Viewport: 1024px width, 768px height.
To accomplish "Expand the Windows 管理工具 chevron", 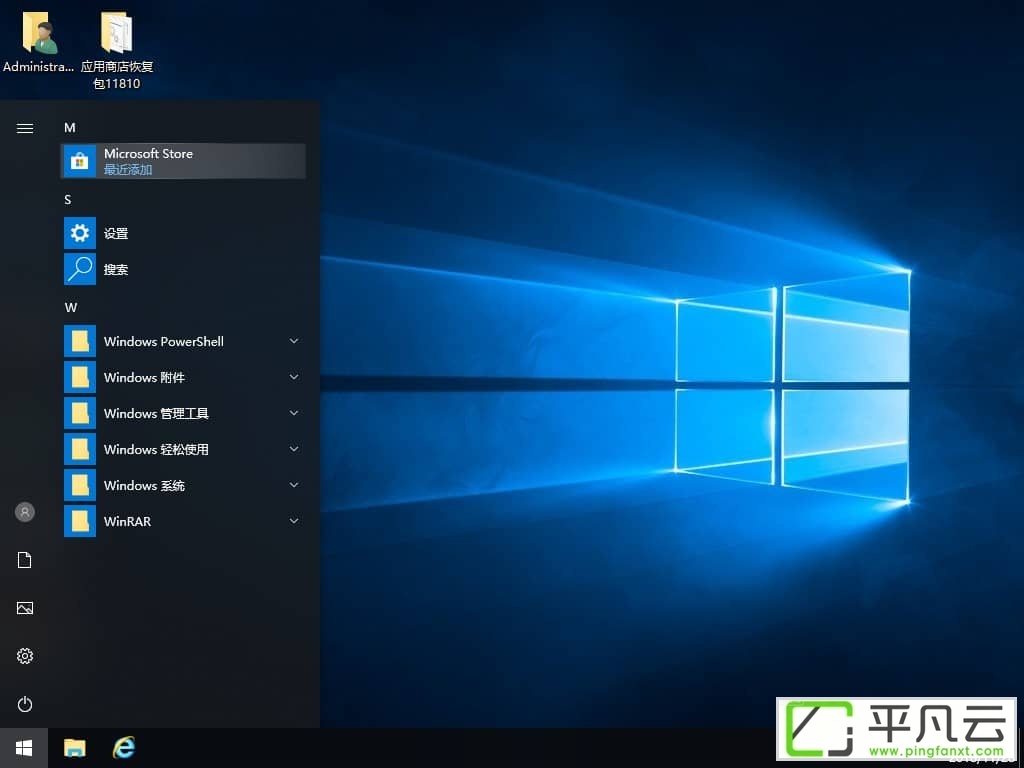I will (294, 413).
